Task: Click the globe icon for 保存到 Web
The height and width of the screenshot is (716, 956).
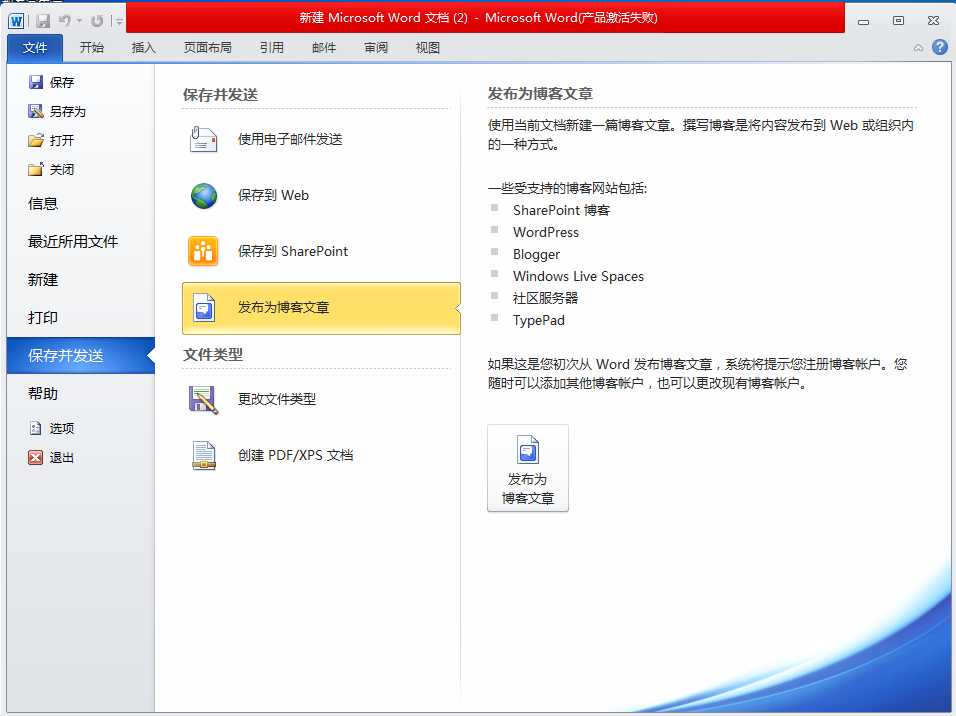Action: tap(204, 196)
